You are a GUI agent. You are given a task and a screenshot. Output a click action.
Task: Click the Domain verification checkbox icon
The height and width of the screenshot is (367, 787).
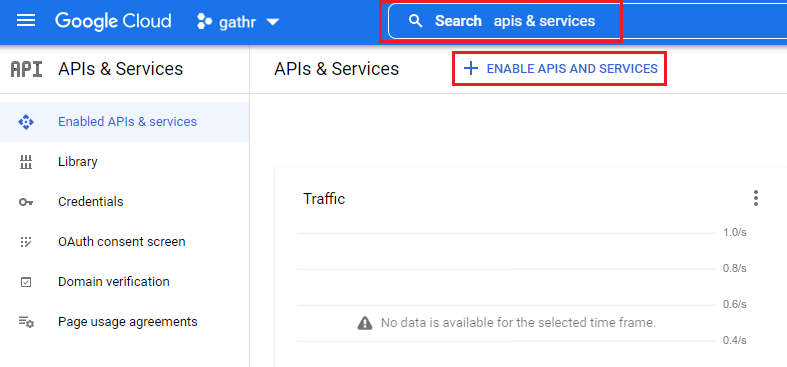pyautogui.click(x=26, y=282)
